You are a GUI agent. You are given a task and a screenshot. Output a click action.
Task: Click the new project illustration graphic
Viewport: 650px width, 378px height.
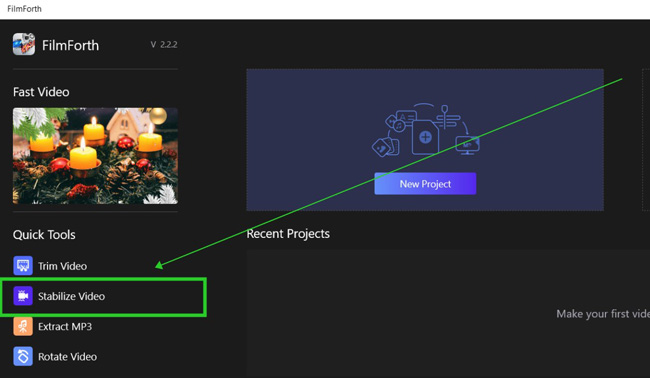click(426, 130)
